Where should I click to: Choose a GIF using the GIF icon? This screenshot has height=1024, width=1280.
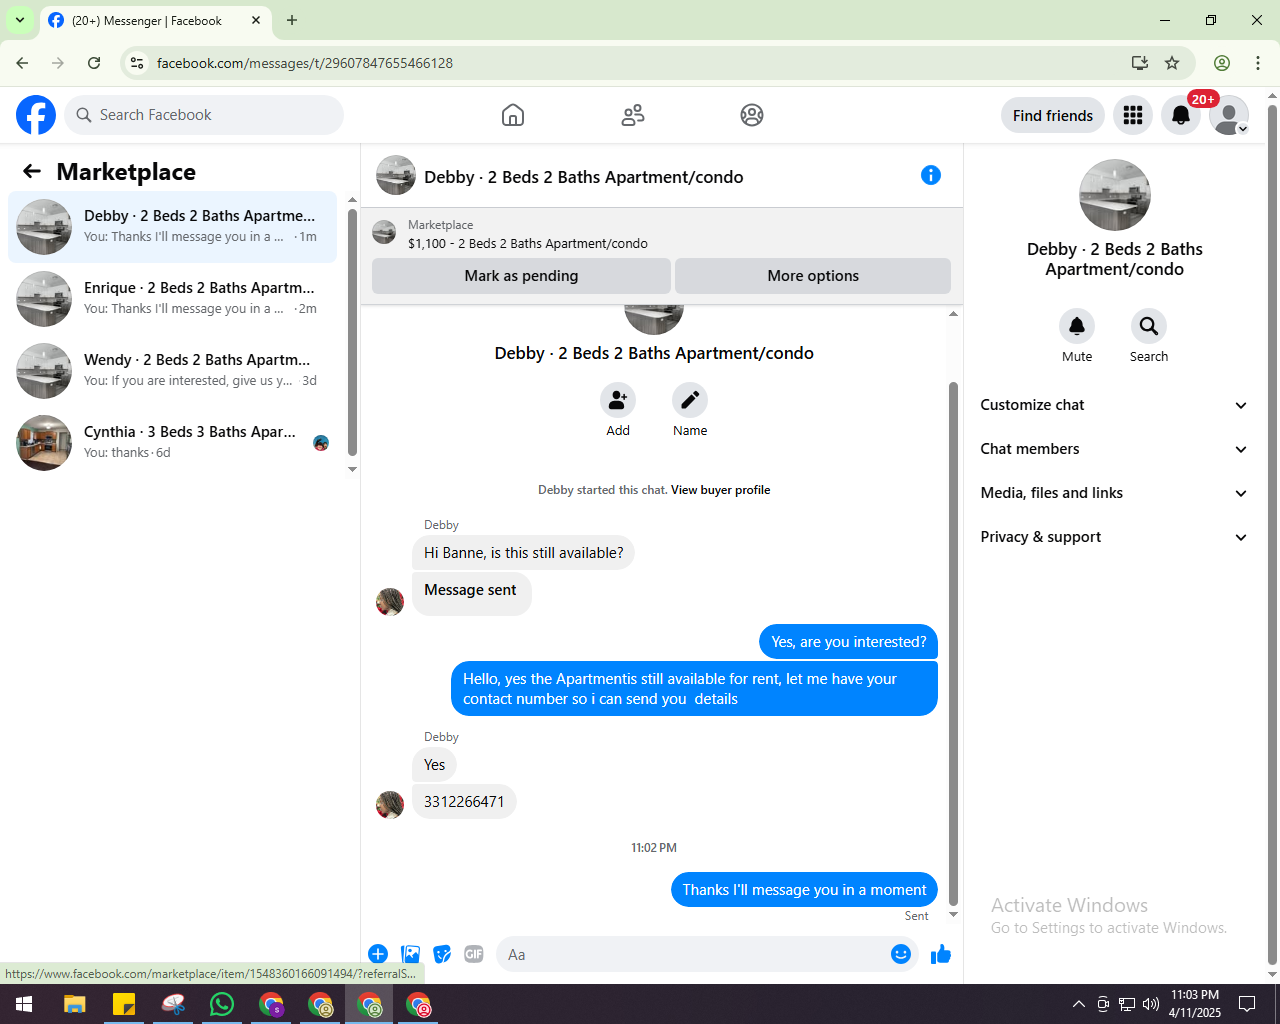474,954
